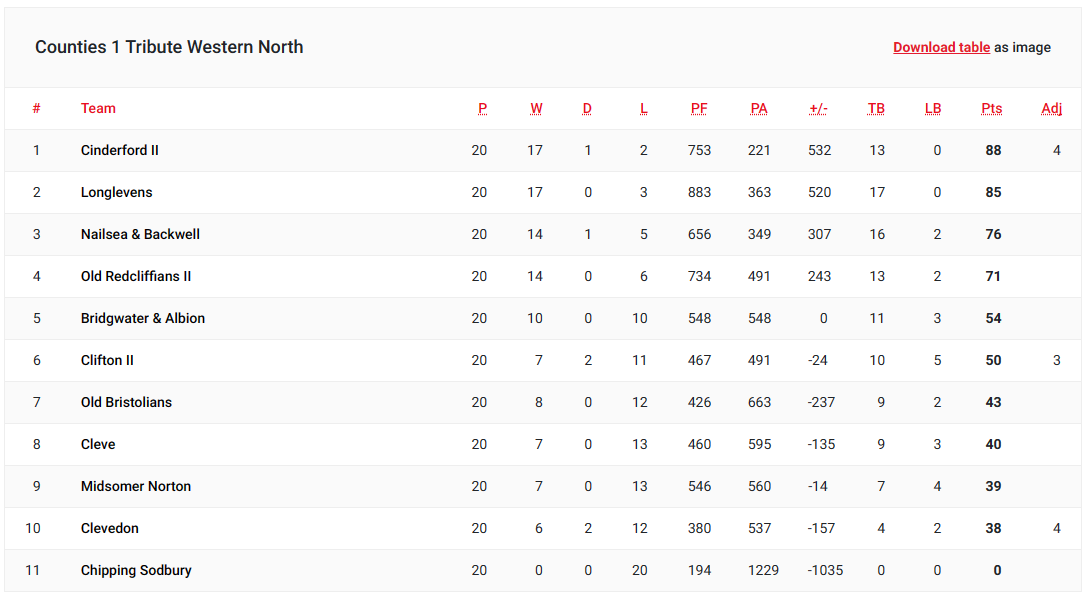Viewport: 1087px width, 597px height.
Task: Select the PA column header
Action: click(758, 108)
